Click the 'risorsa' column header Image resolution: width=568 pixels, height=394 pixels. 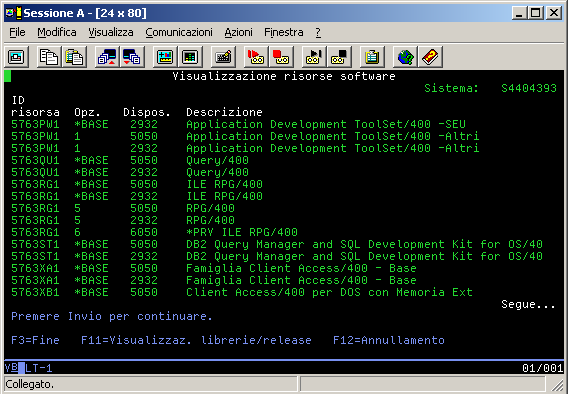click(x=35, y=112)
